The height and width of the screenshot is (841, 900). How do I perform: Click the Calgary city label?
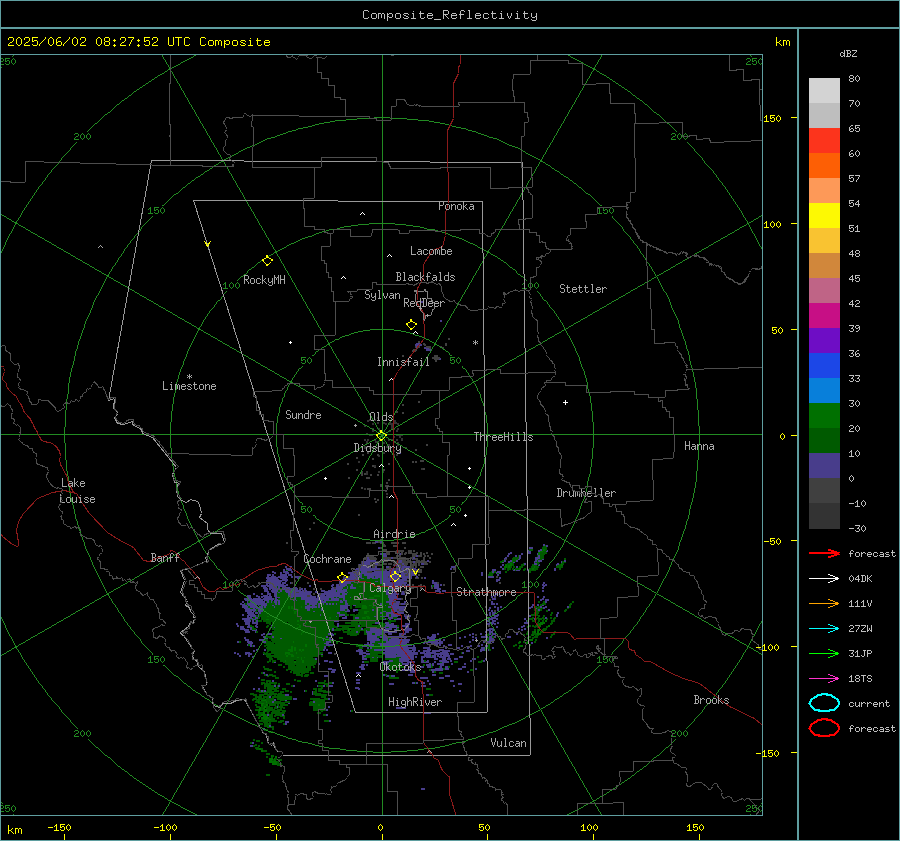pyautogui.click(x=390, y=588)
